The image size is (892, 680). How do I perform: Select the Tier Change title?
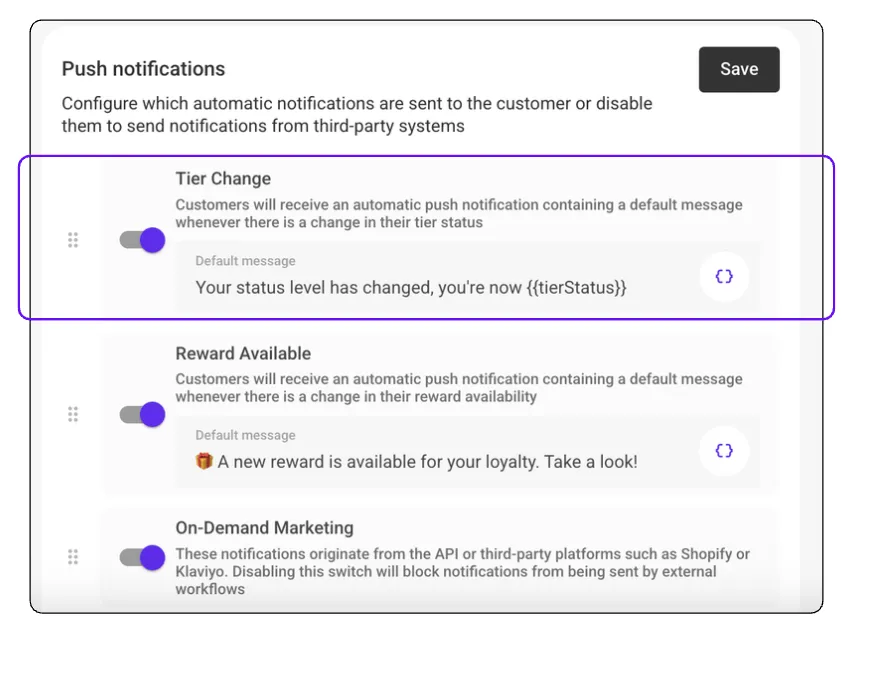coord(223,179)
